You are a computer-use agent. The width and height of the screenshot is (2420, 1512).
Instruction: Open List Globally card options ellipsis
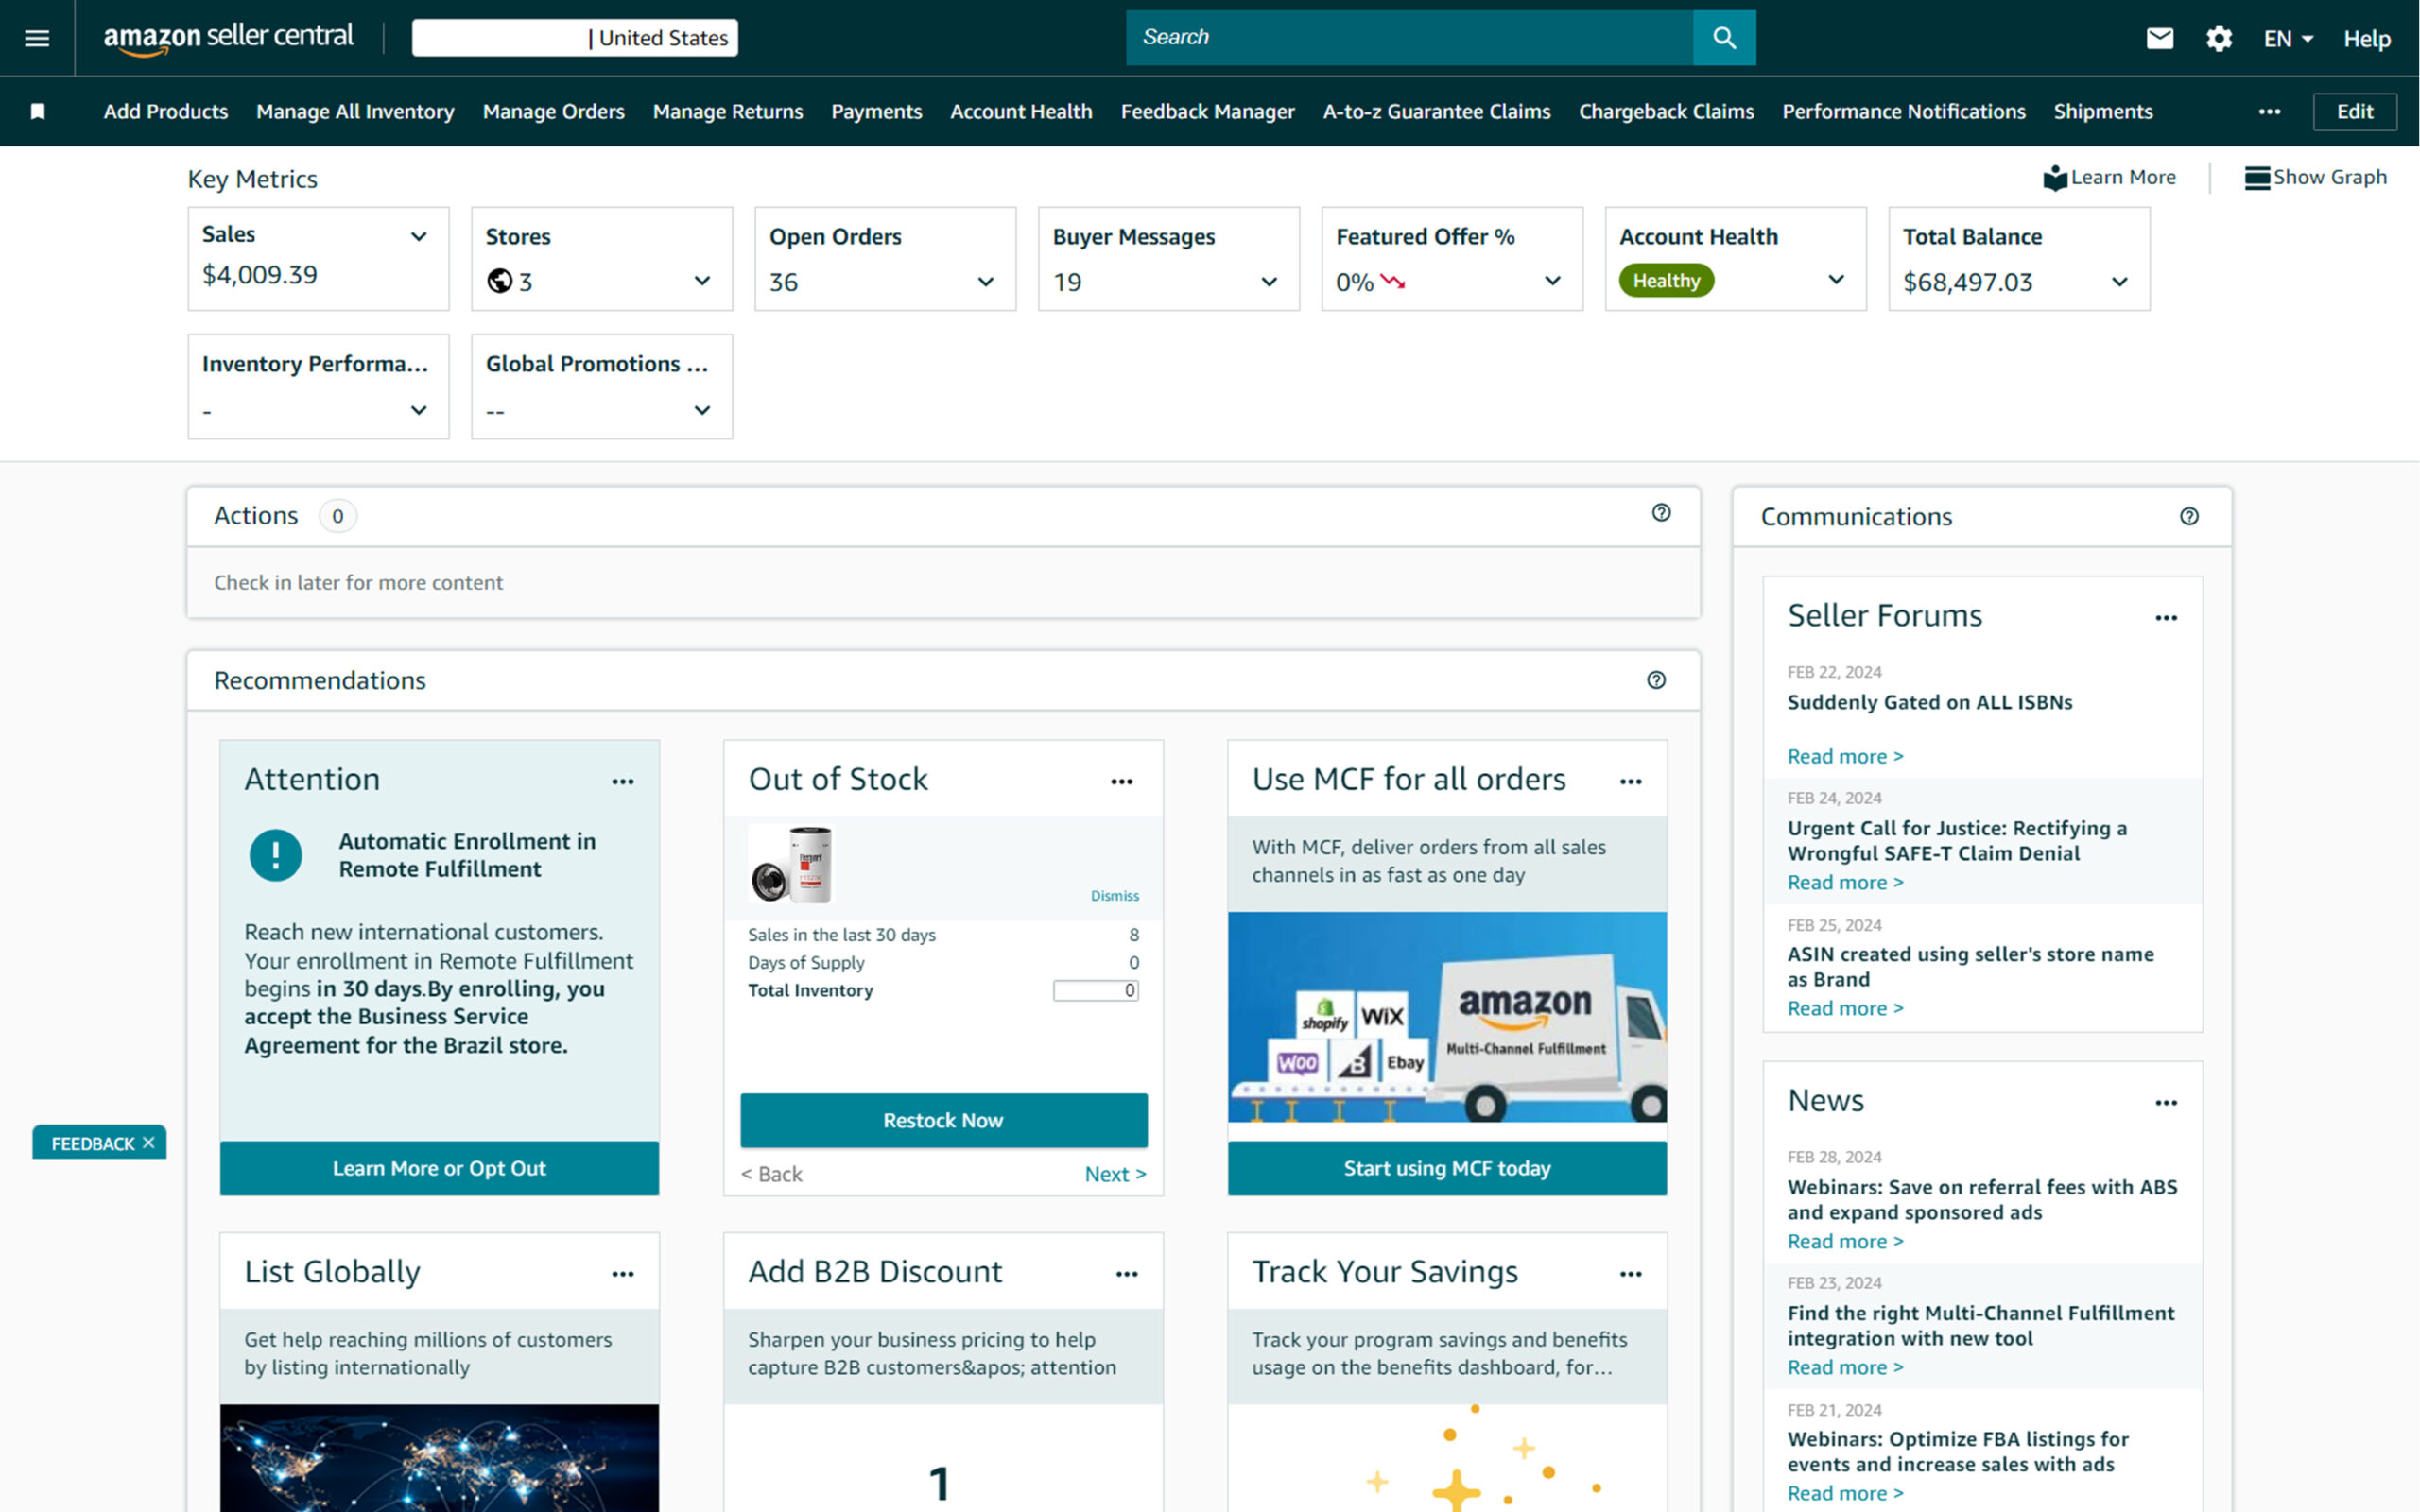623,1274
